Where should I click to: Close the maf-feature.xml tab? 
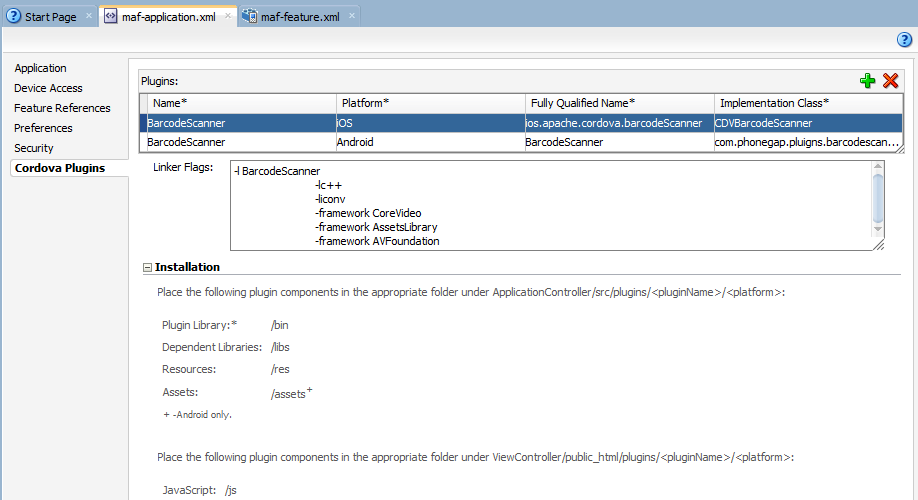pos(352,16)
